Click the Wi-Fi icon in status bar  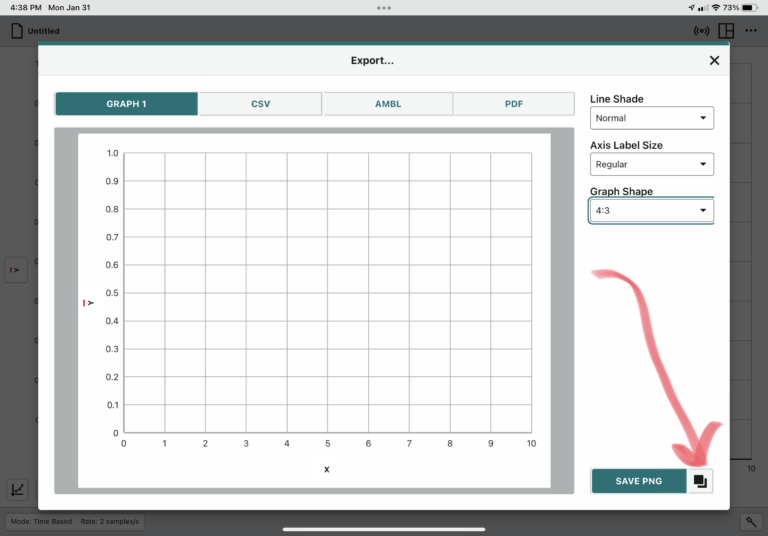coord(716,7)
